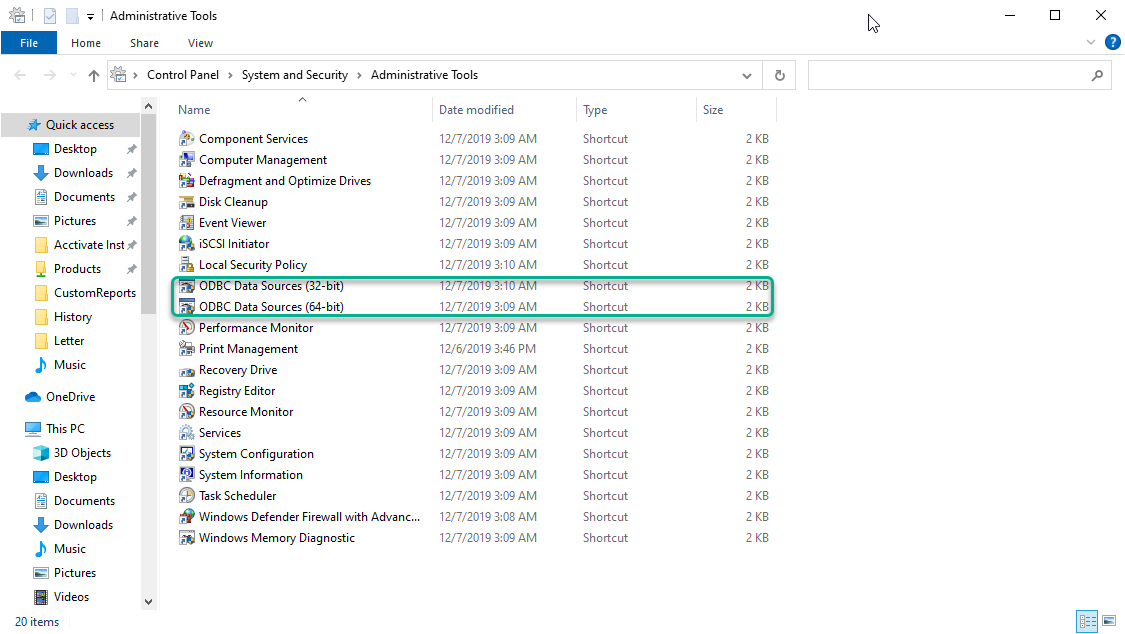Expand the ribbon chevron
The height and width of the screenshot is (634, 1125).
tap(1091, 42)
